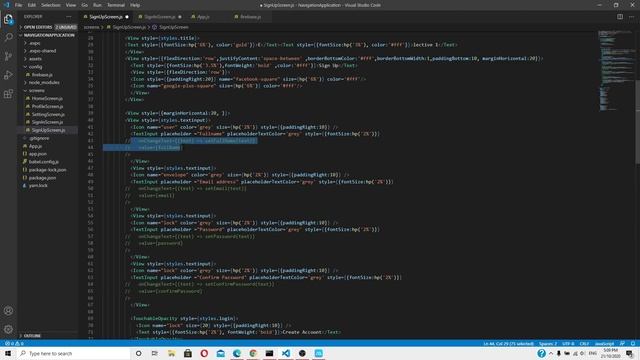The width and height of the screenshot is (640, 360).
Task: Open the Search view in activity bar
Action: pyautogui.click(x=8, y=38)
